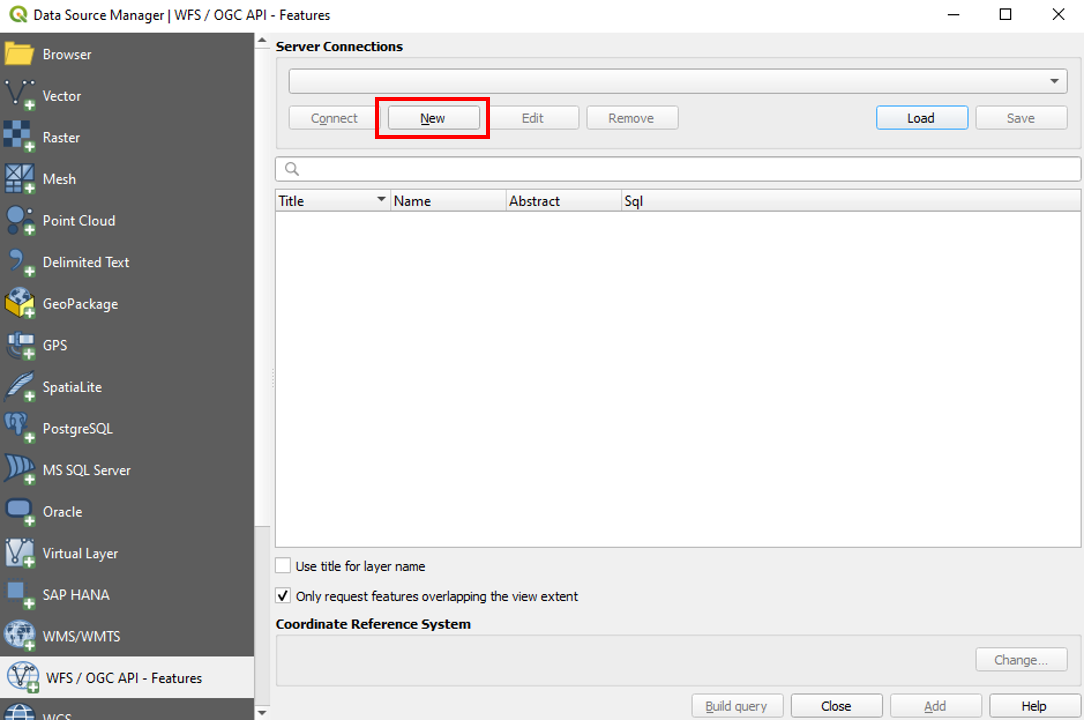Select the Delimited Text icon
The width and height of the screenshot is (1086, 720).
[x=19, y=262]
